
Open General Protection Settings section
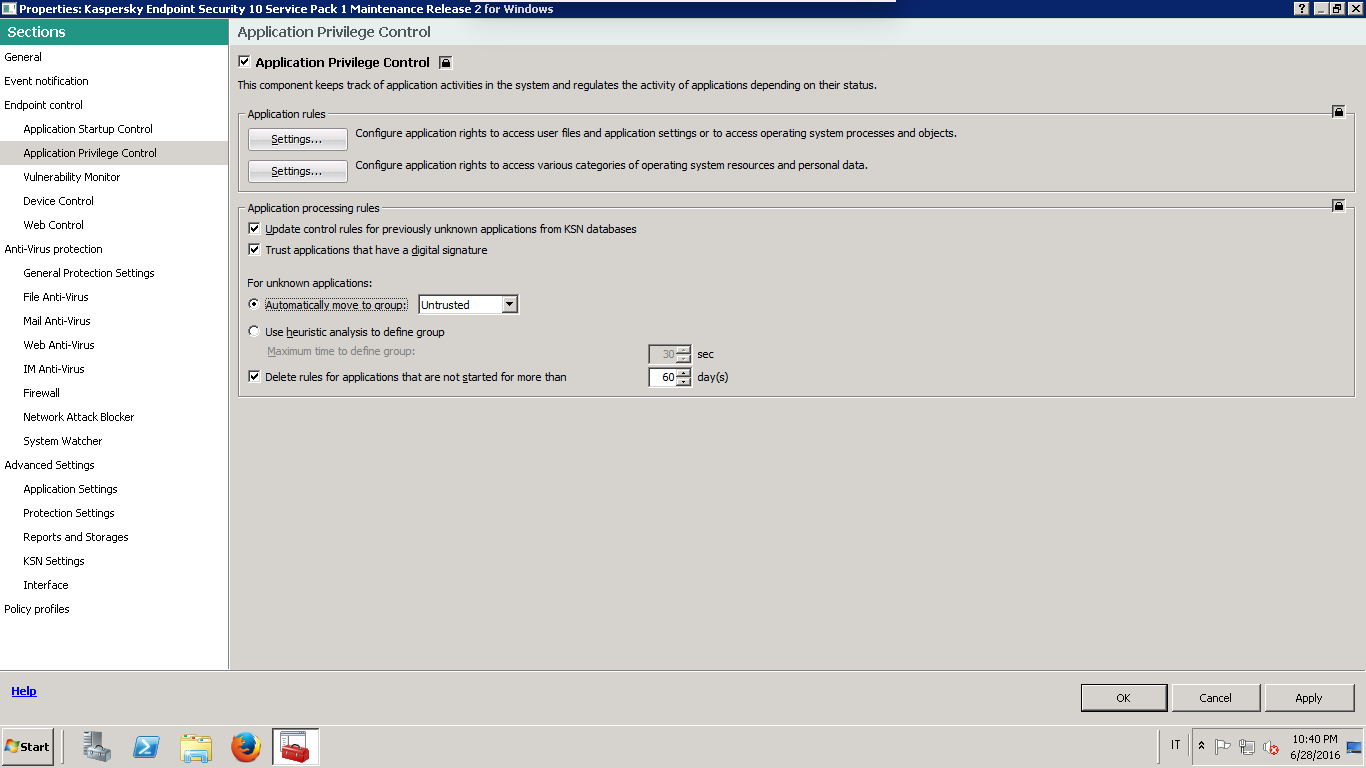point(89,273)
